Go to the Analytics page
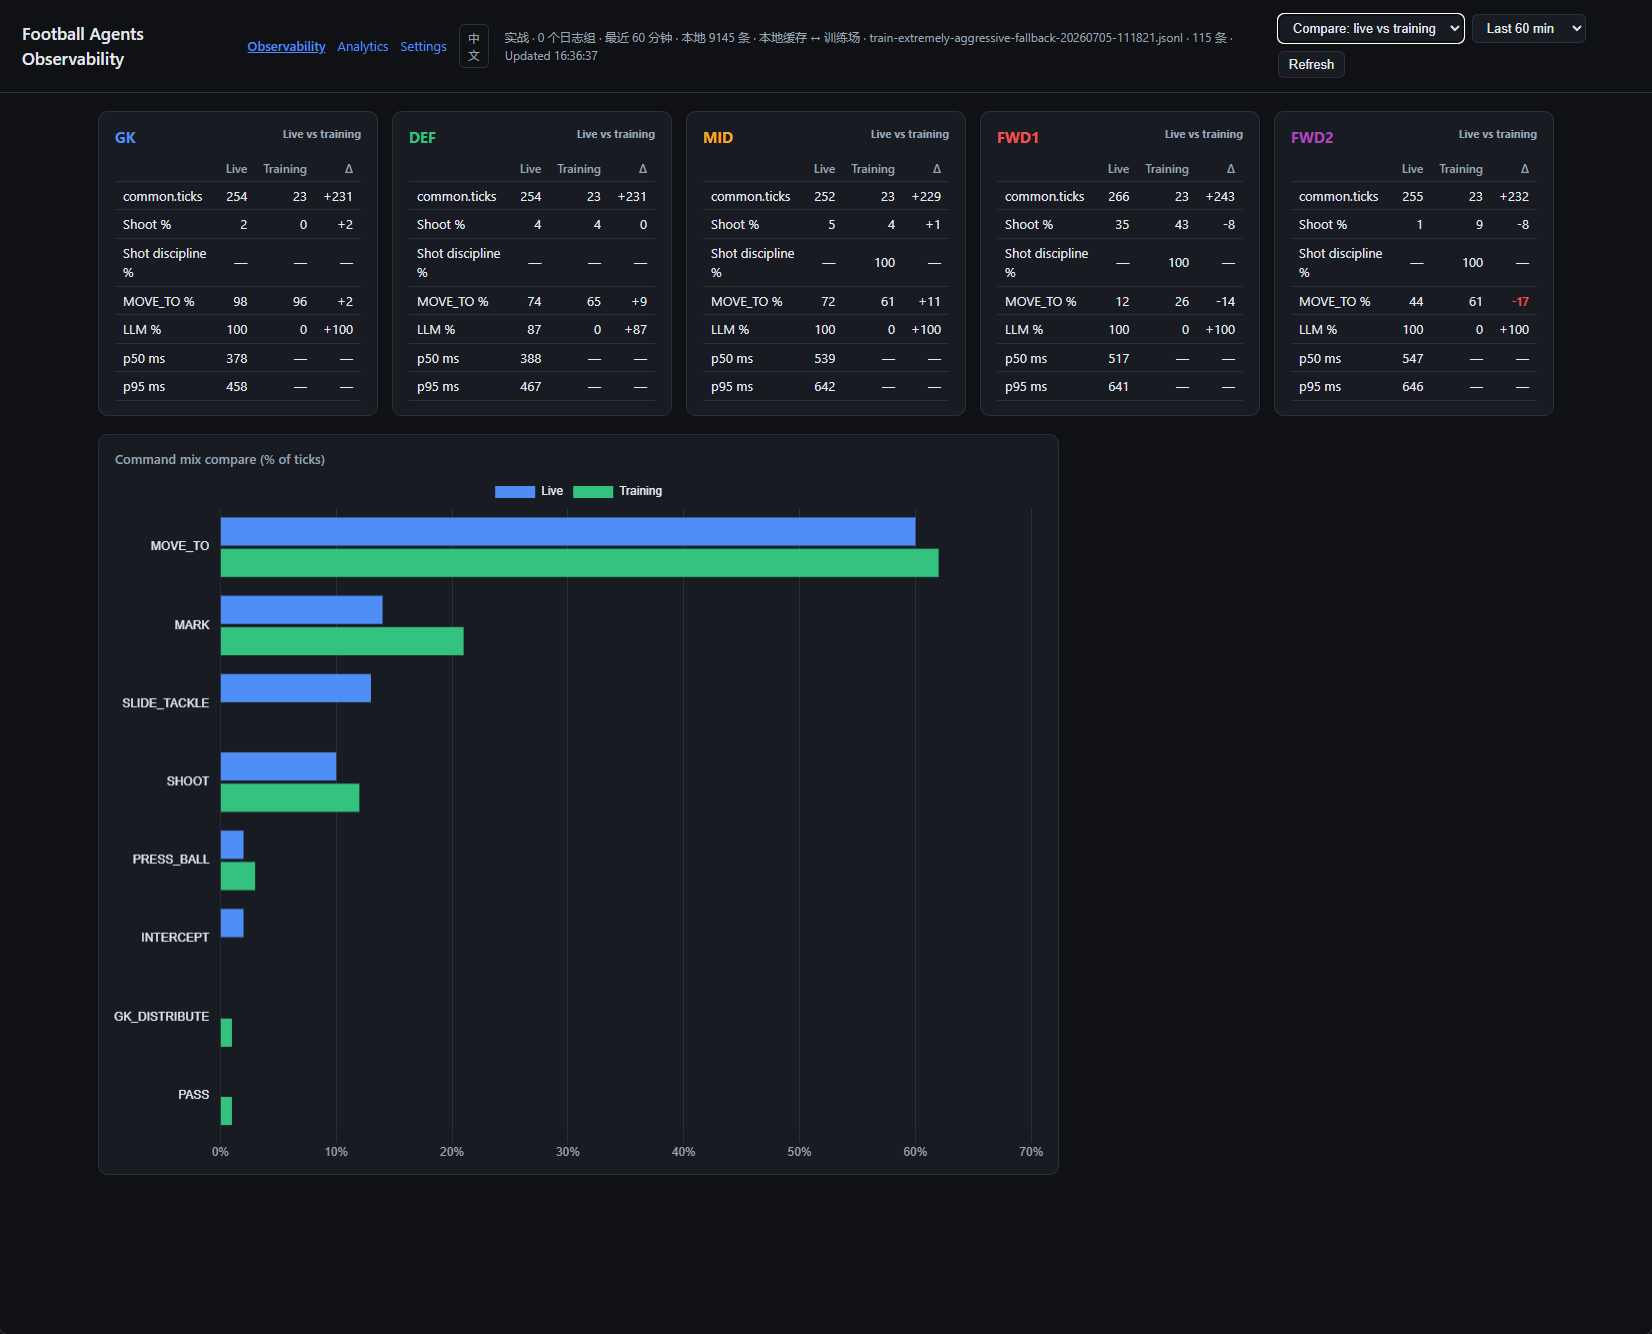This screenshot has width=1652, height=1334. tap(362, 46)
